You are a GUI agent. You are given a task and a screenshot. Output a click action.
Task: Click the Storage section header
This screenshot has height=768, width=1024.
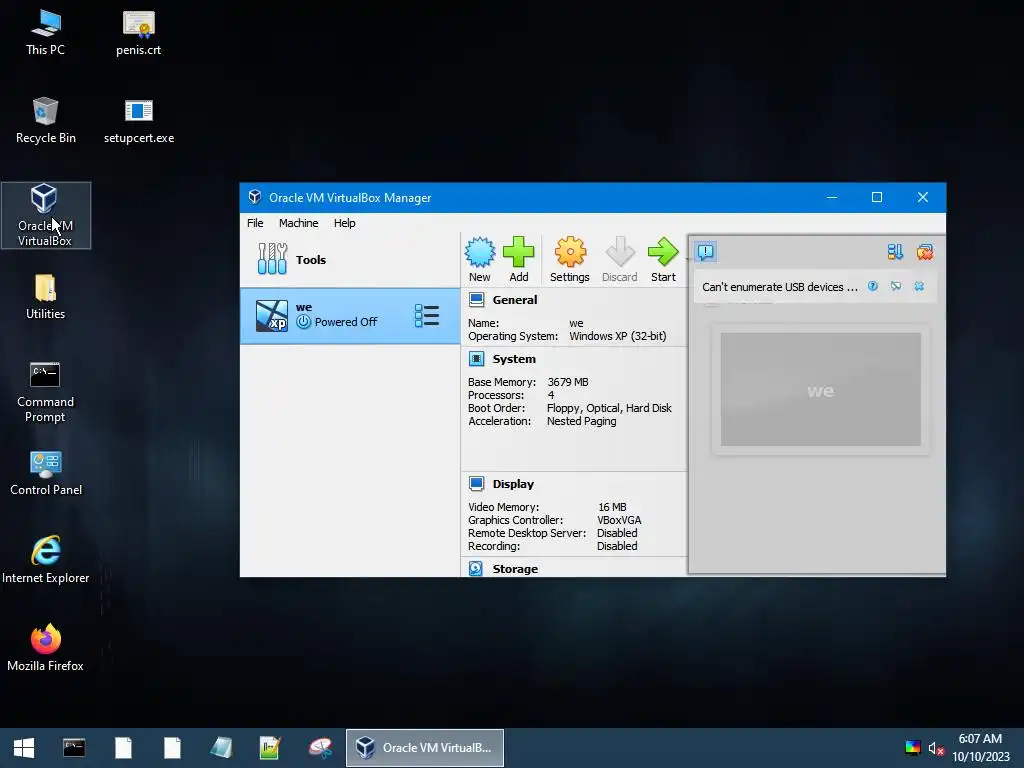pos(515,569)
